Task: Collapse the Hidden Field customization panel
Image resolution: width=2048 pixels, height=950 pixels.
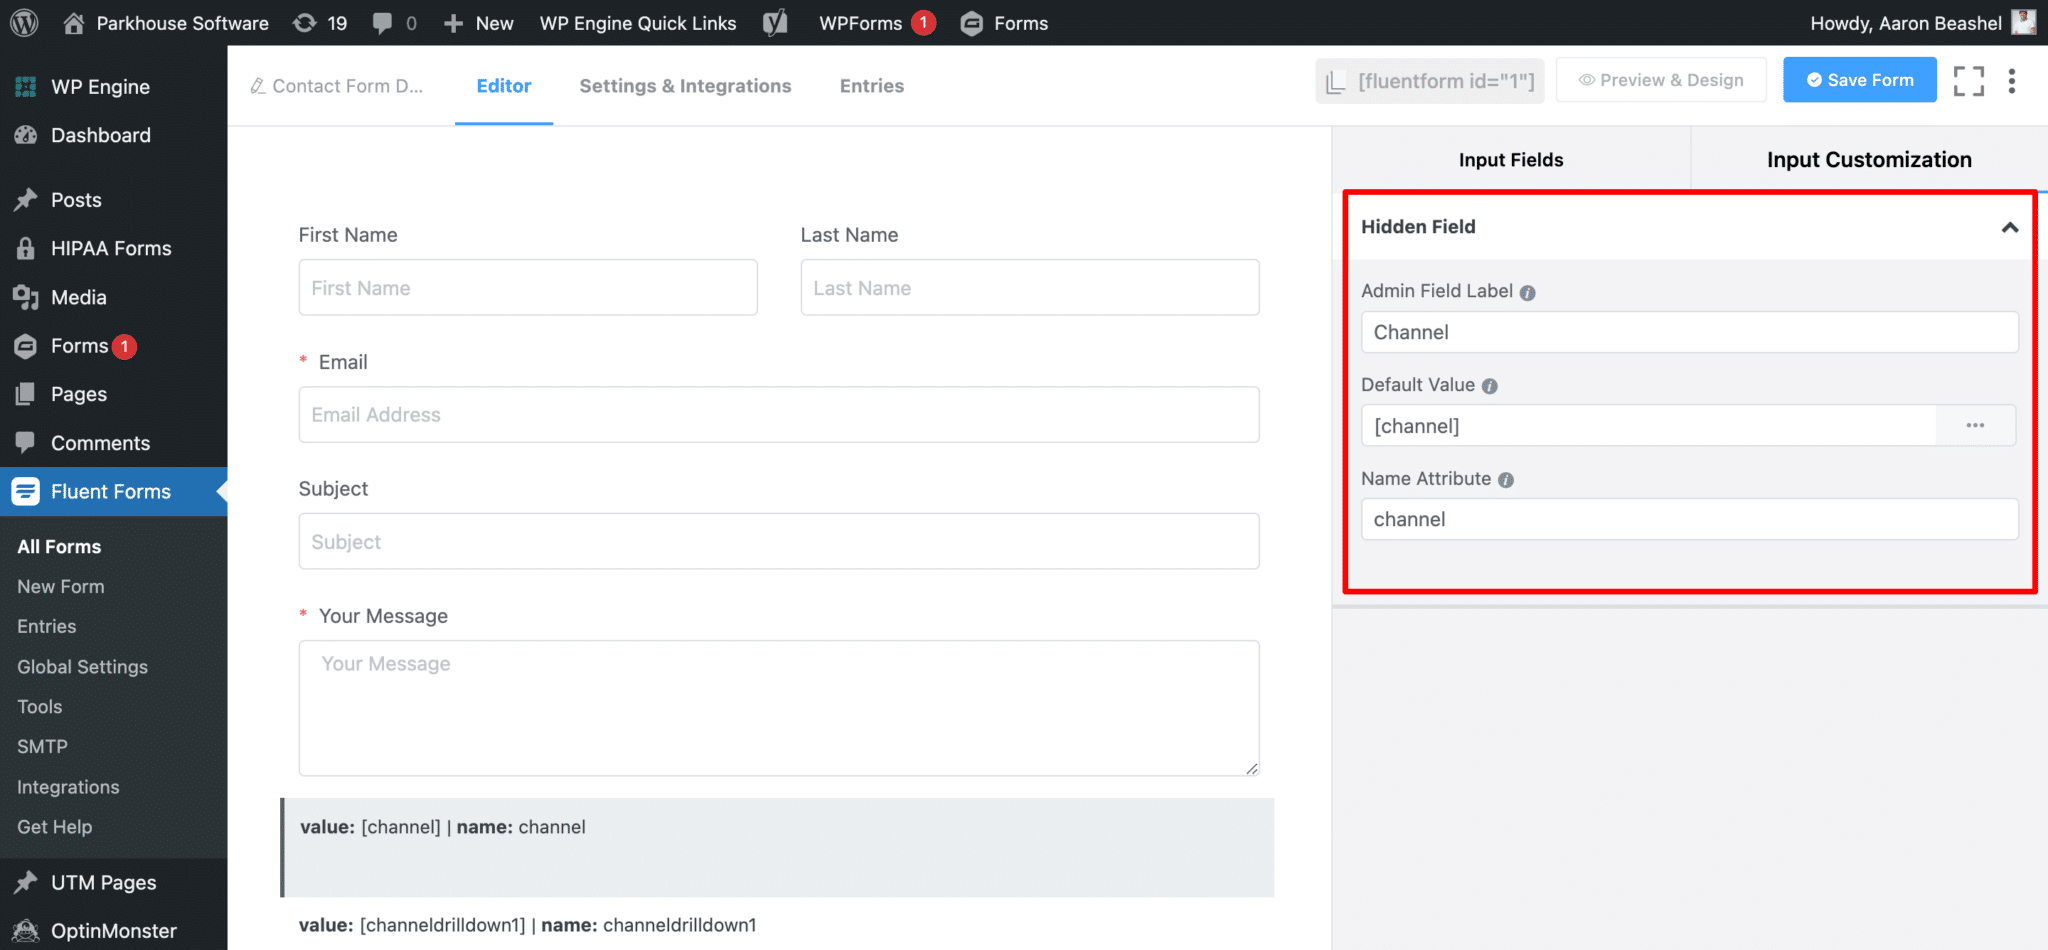Action: [x=2010, y=227]
